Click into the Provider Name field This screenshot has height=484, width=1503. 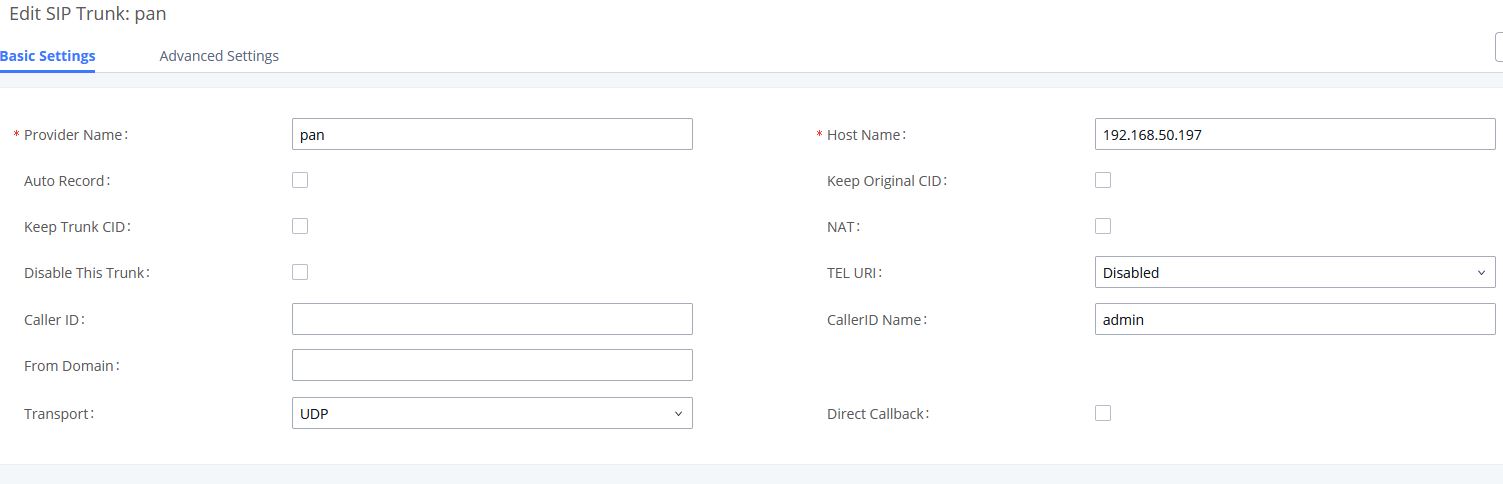click(x=491, y=134)
